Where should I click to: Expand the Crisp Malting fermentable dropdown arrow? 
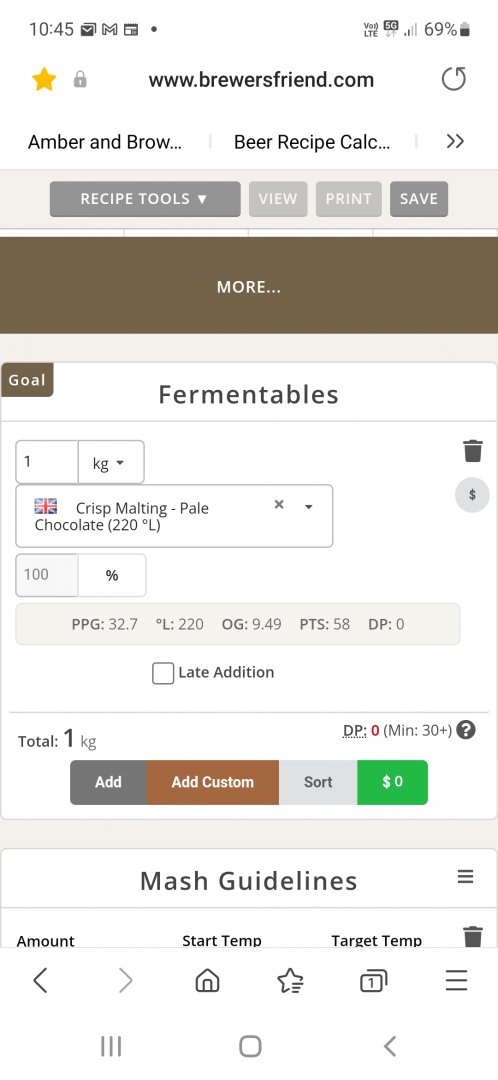[x=309, y=507]
